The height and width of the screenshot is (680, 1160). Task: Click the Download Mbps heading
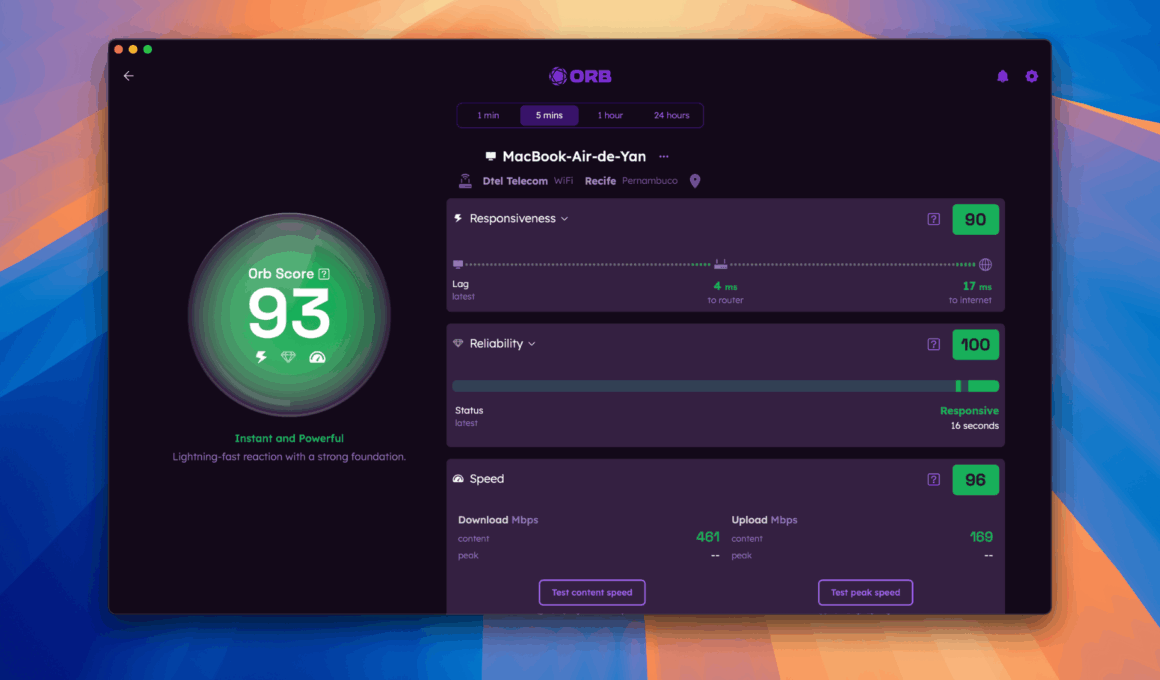(498, 519)
